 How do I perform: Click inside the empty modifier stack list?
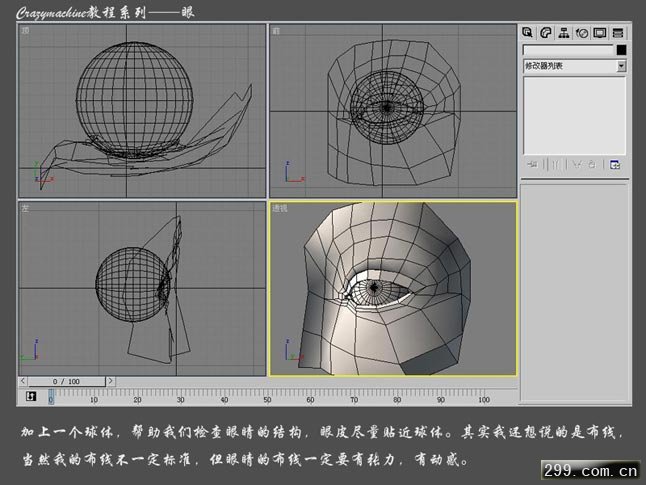tap(574, 115)
